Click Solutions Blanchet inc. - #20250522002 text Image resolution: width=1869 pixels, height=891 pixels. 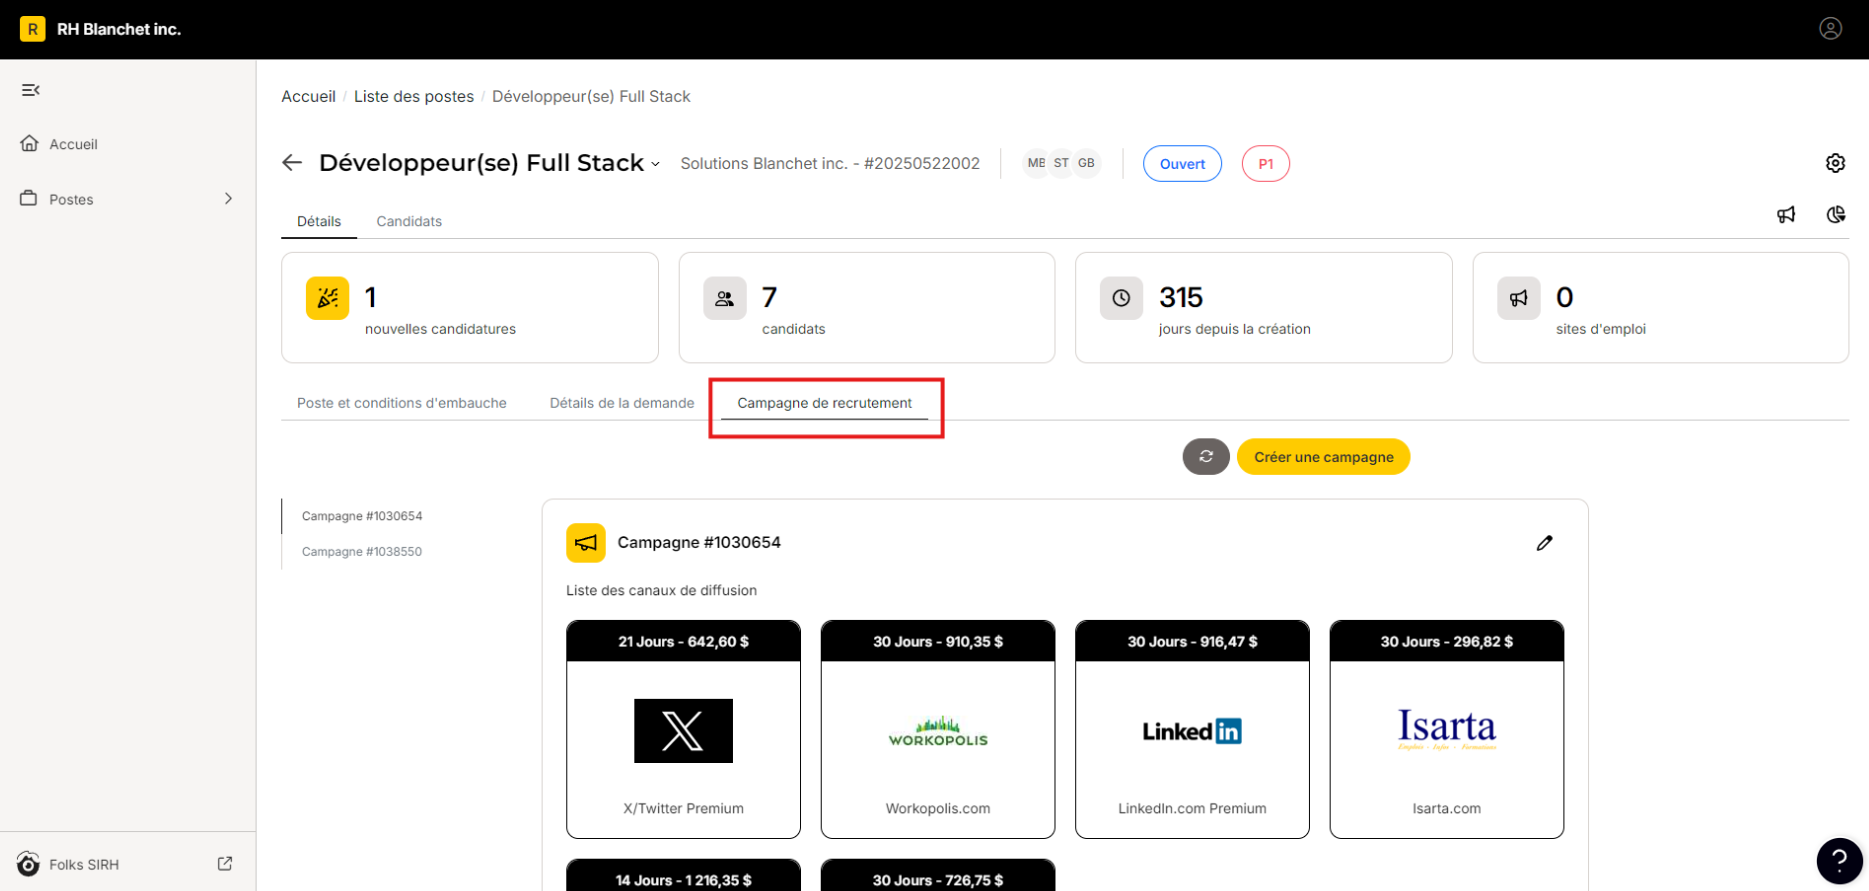click(x=830, y=163)
